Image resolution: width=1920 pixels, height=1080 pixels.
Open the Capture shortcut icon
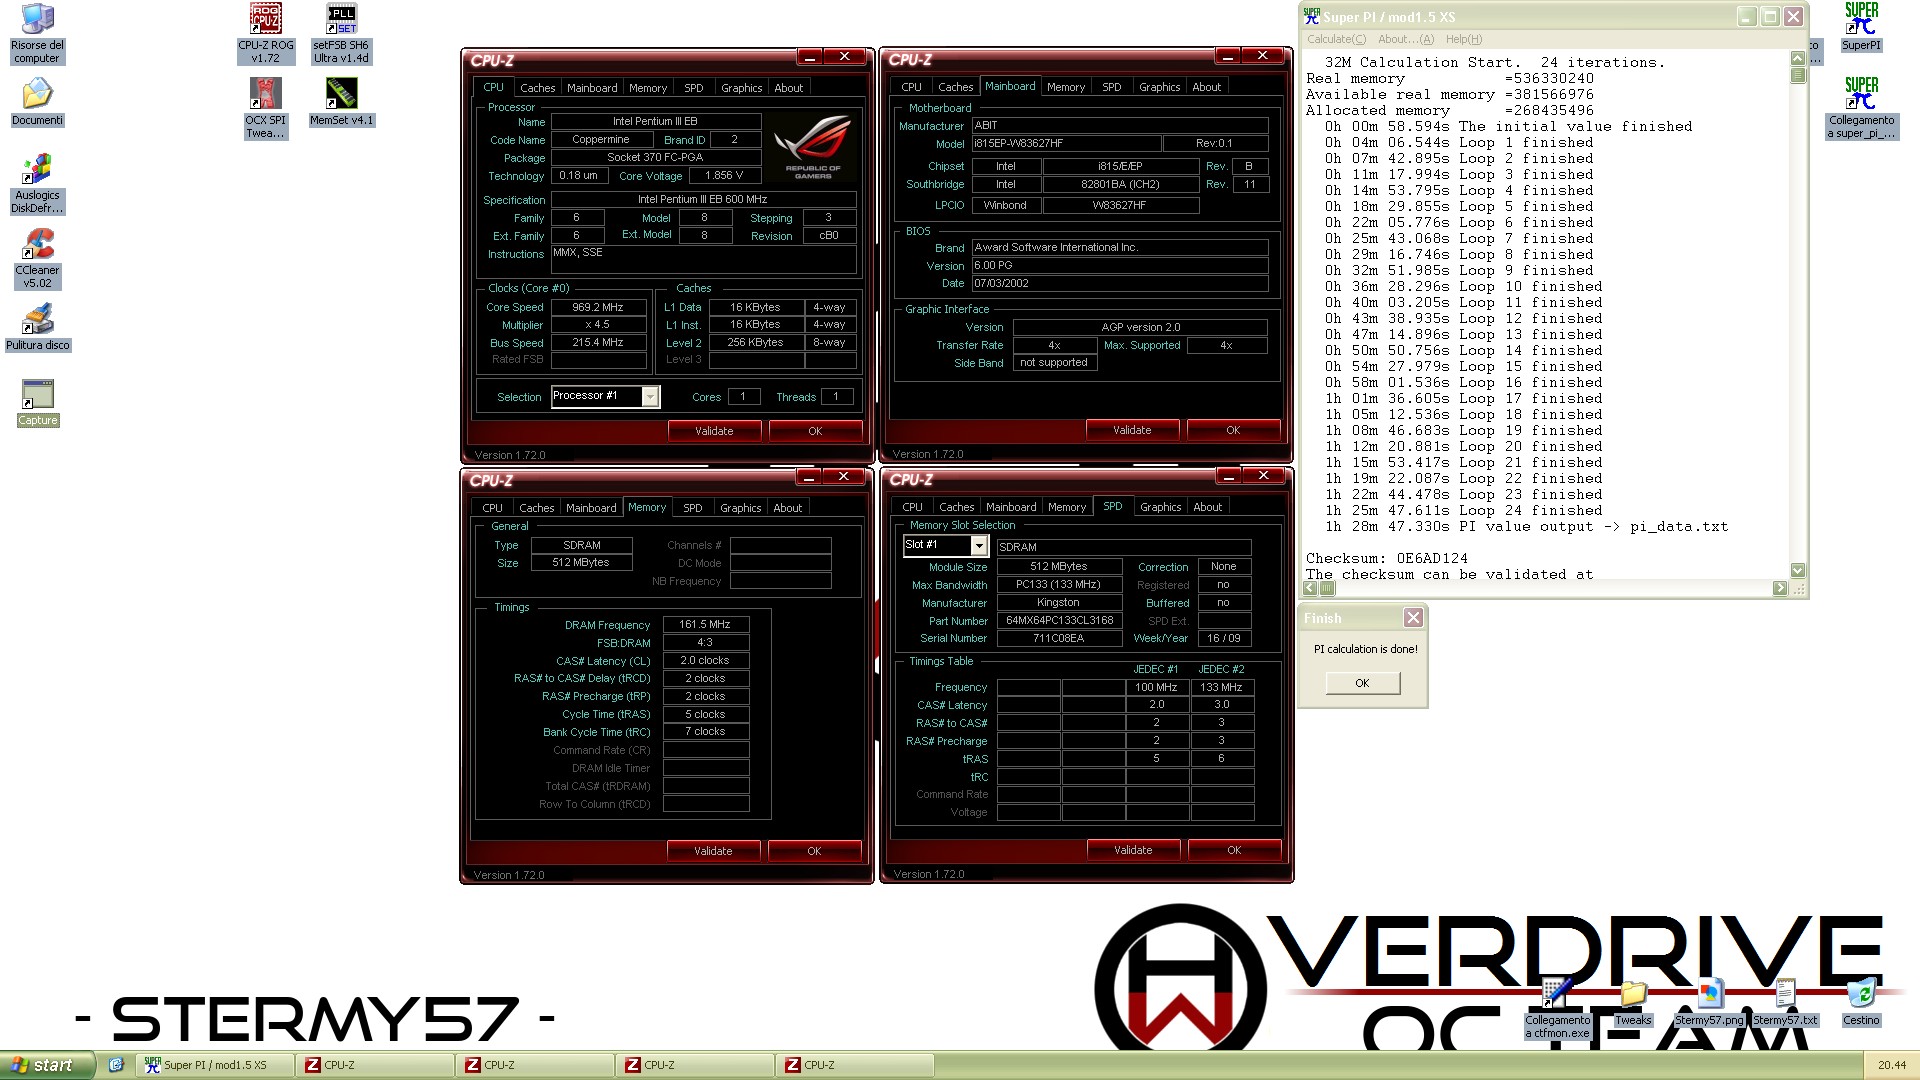(37, 403)
